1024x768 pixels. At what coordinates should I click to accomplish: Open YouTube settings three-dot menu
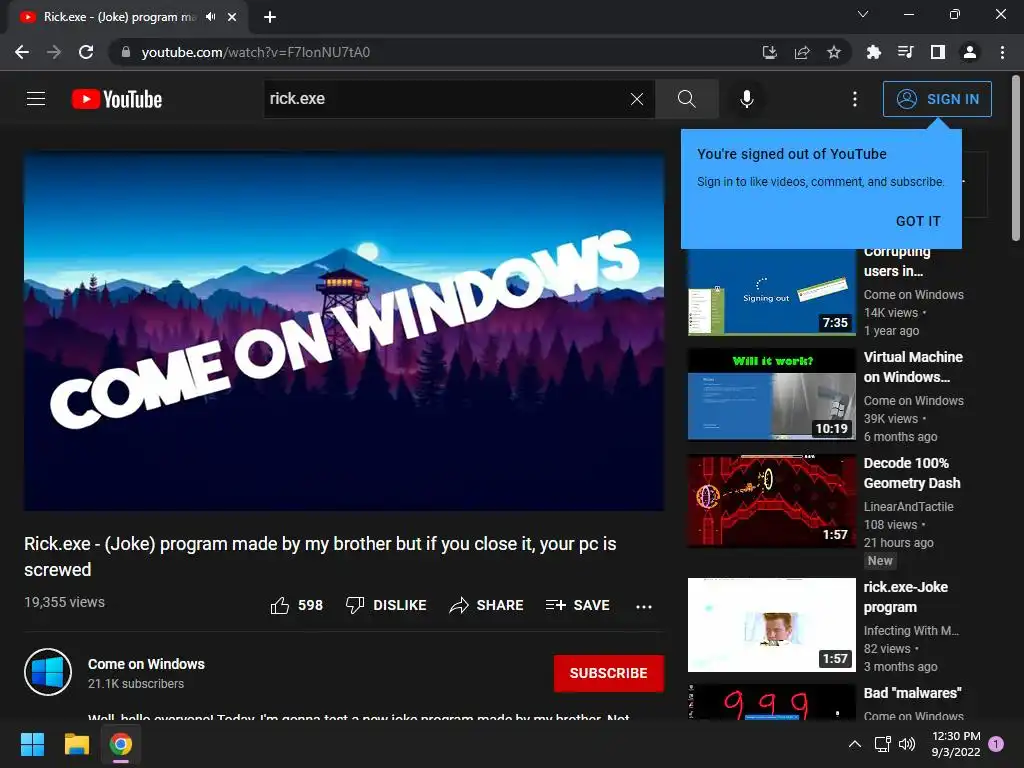tap(855, 99)
